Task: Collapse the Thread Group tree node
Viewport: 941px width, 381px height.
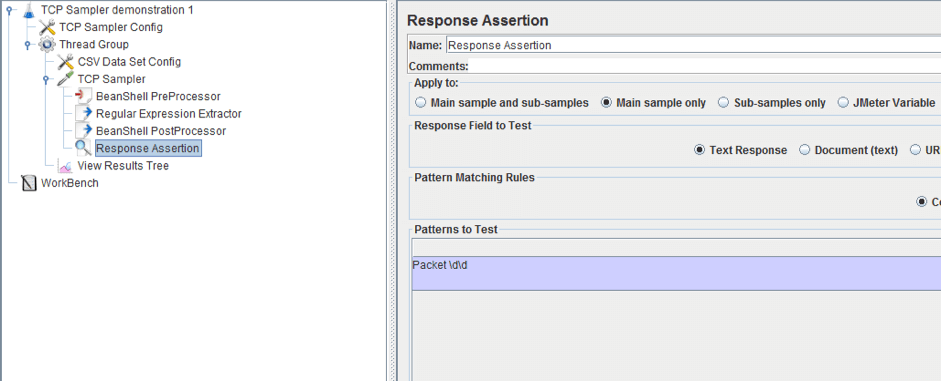Action: click(x=27, y=44)
